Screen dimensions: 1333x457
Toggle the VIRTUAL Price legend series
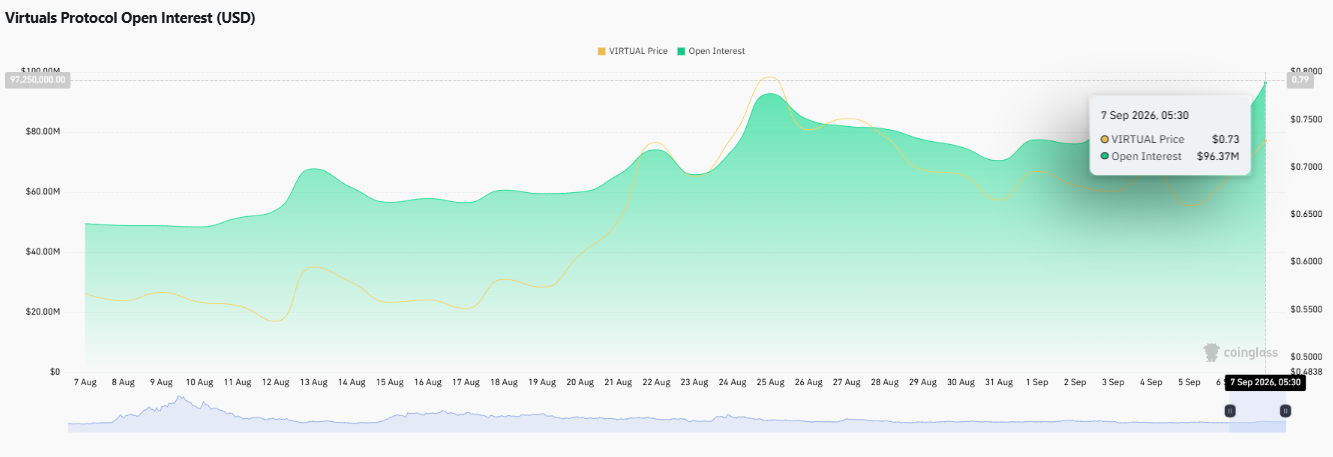coord(632,51)
